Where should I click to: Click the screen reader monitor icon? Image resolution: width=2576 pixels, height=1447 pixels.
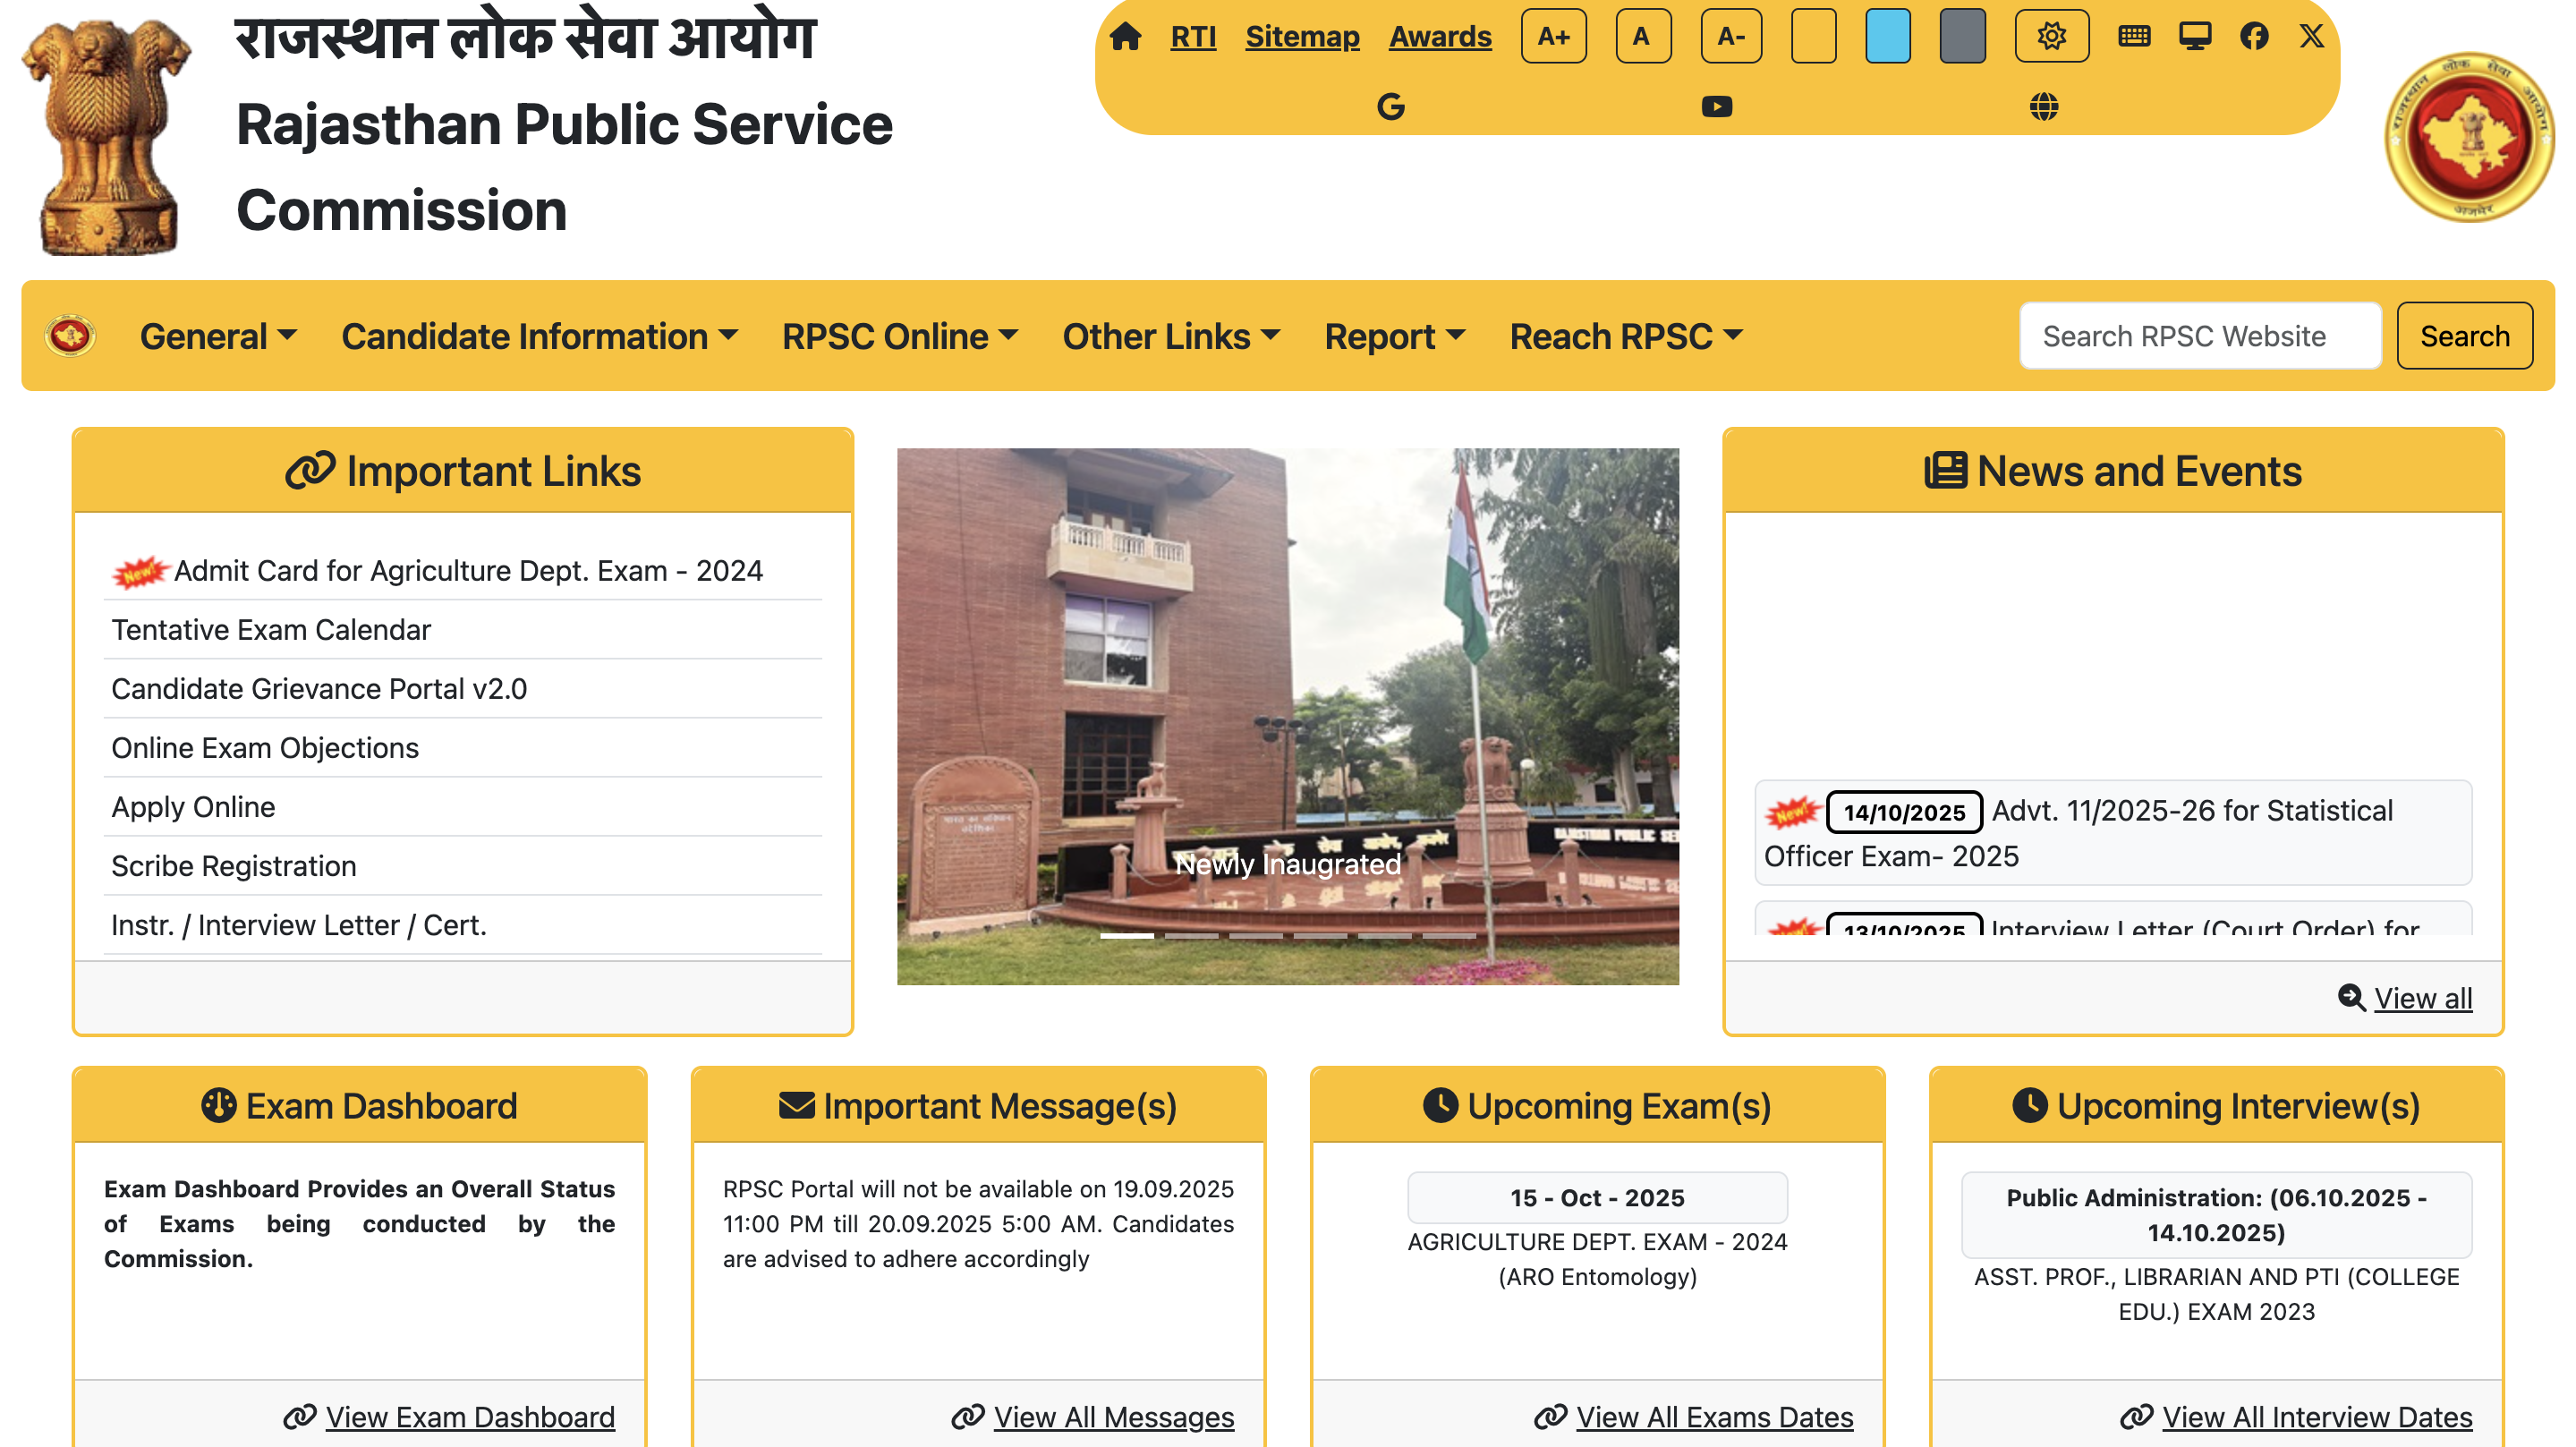pyautogui.click(x=2194, y=36)
